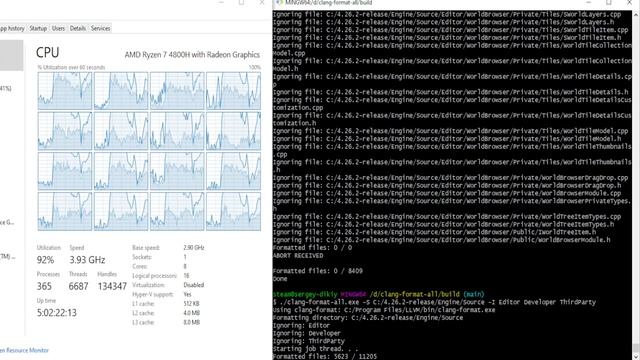Screen dimensions: 640x360
Task: Click 'Formatted files: 0 / 8409' in terminal
Action: [318, 271]
